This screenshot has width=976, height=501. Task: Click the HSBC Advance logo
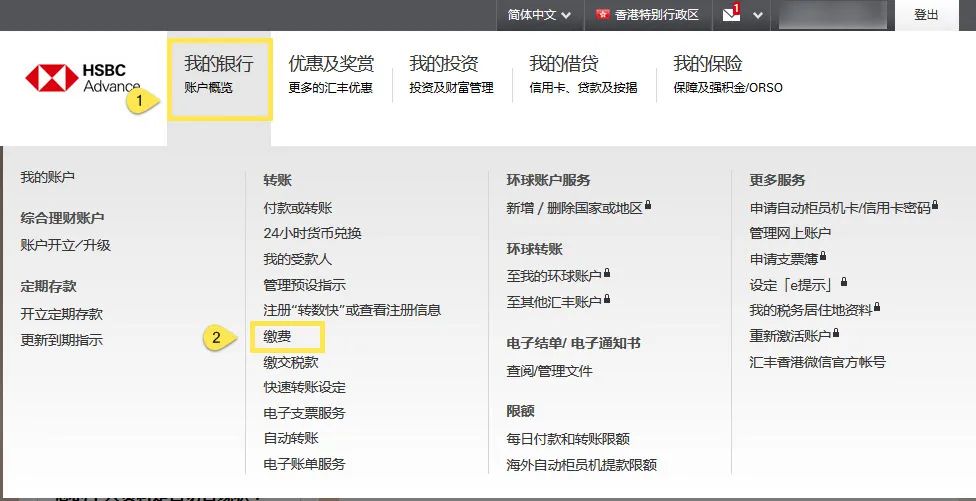(82, 77)
